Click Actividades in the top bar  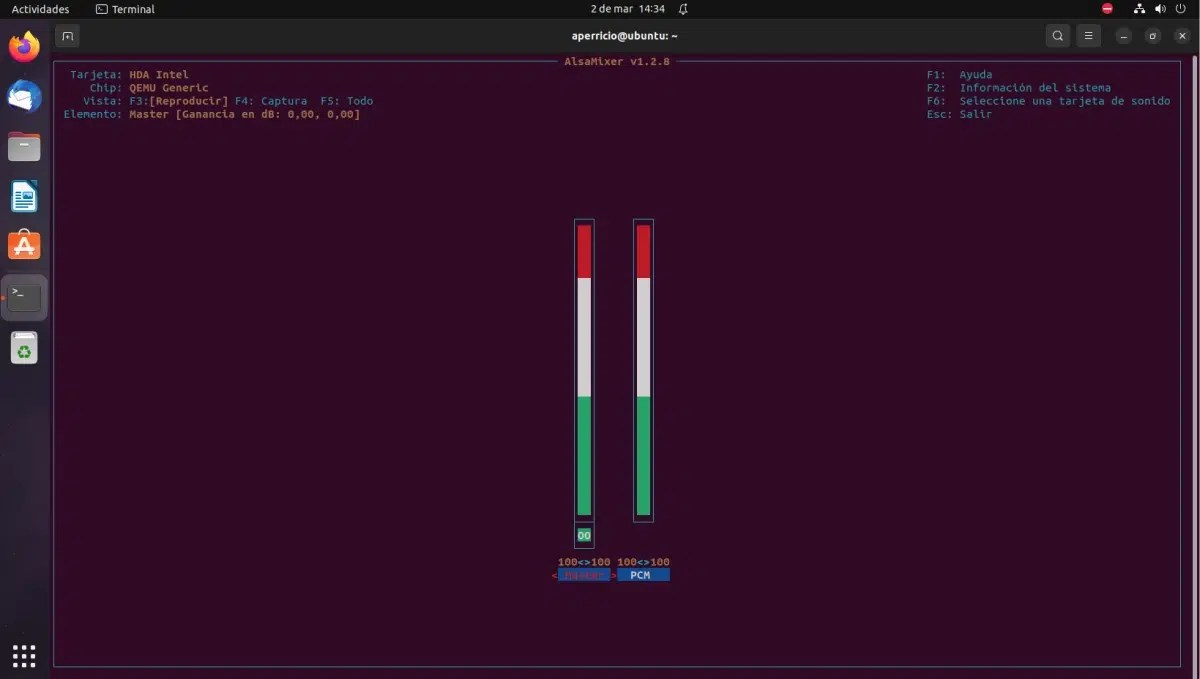(x=40, y=8)
